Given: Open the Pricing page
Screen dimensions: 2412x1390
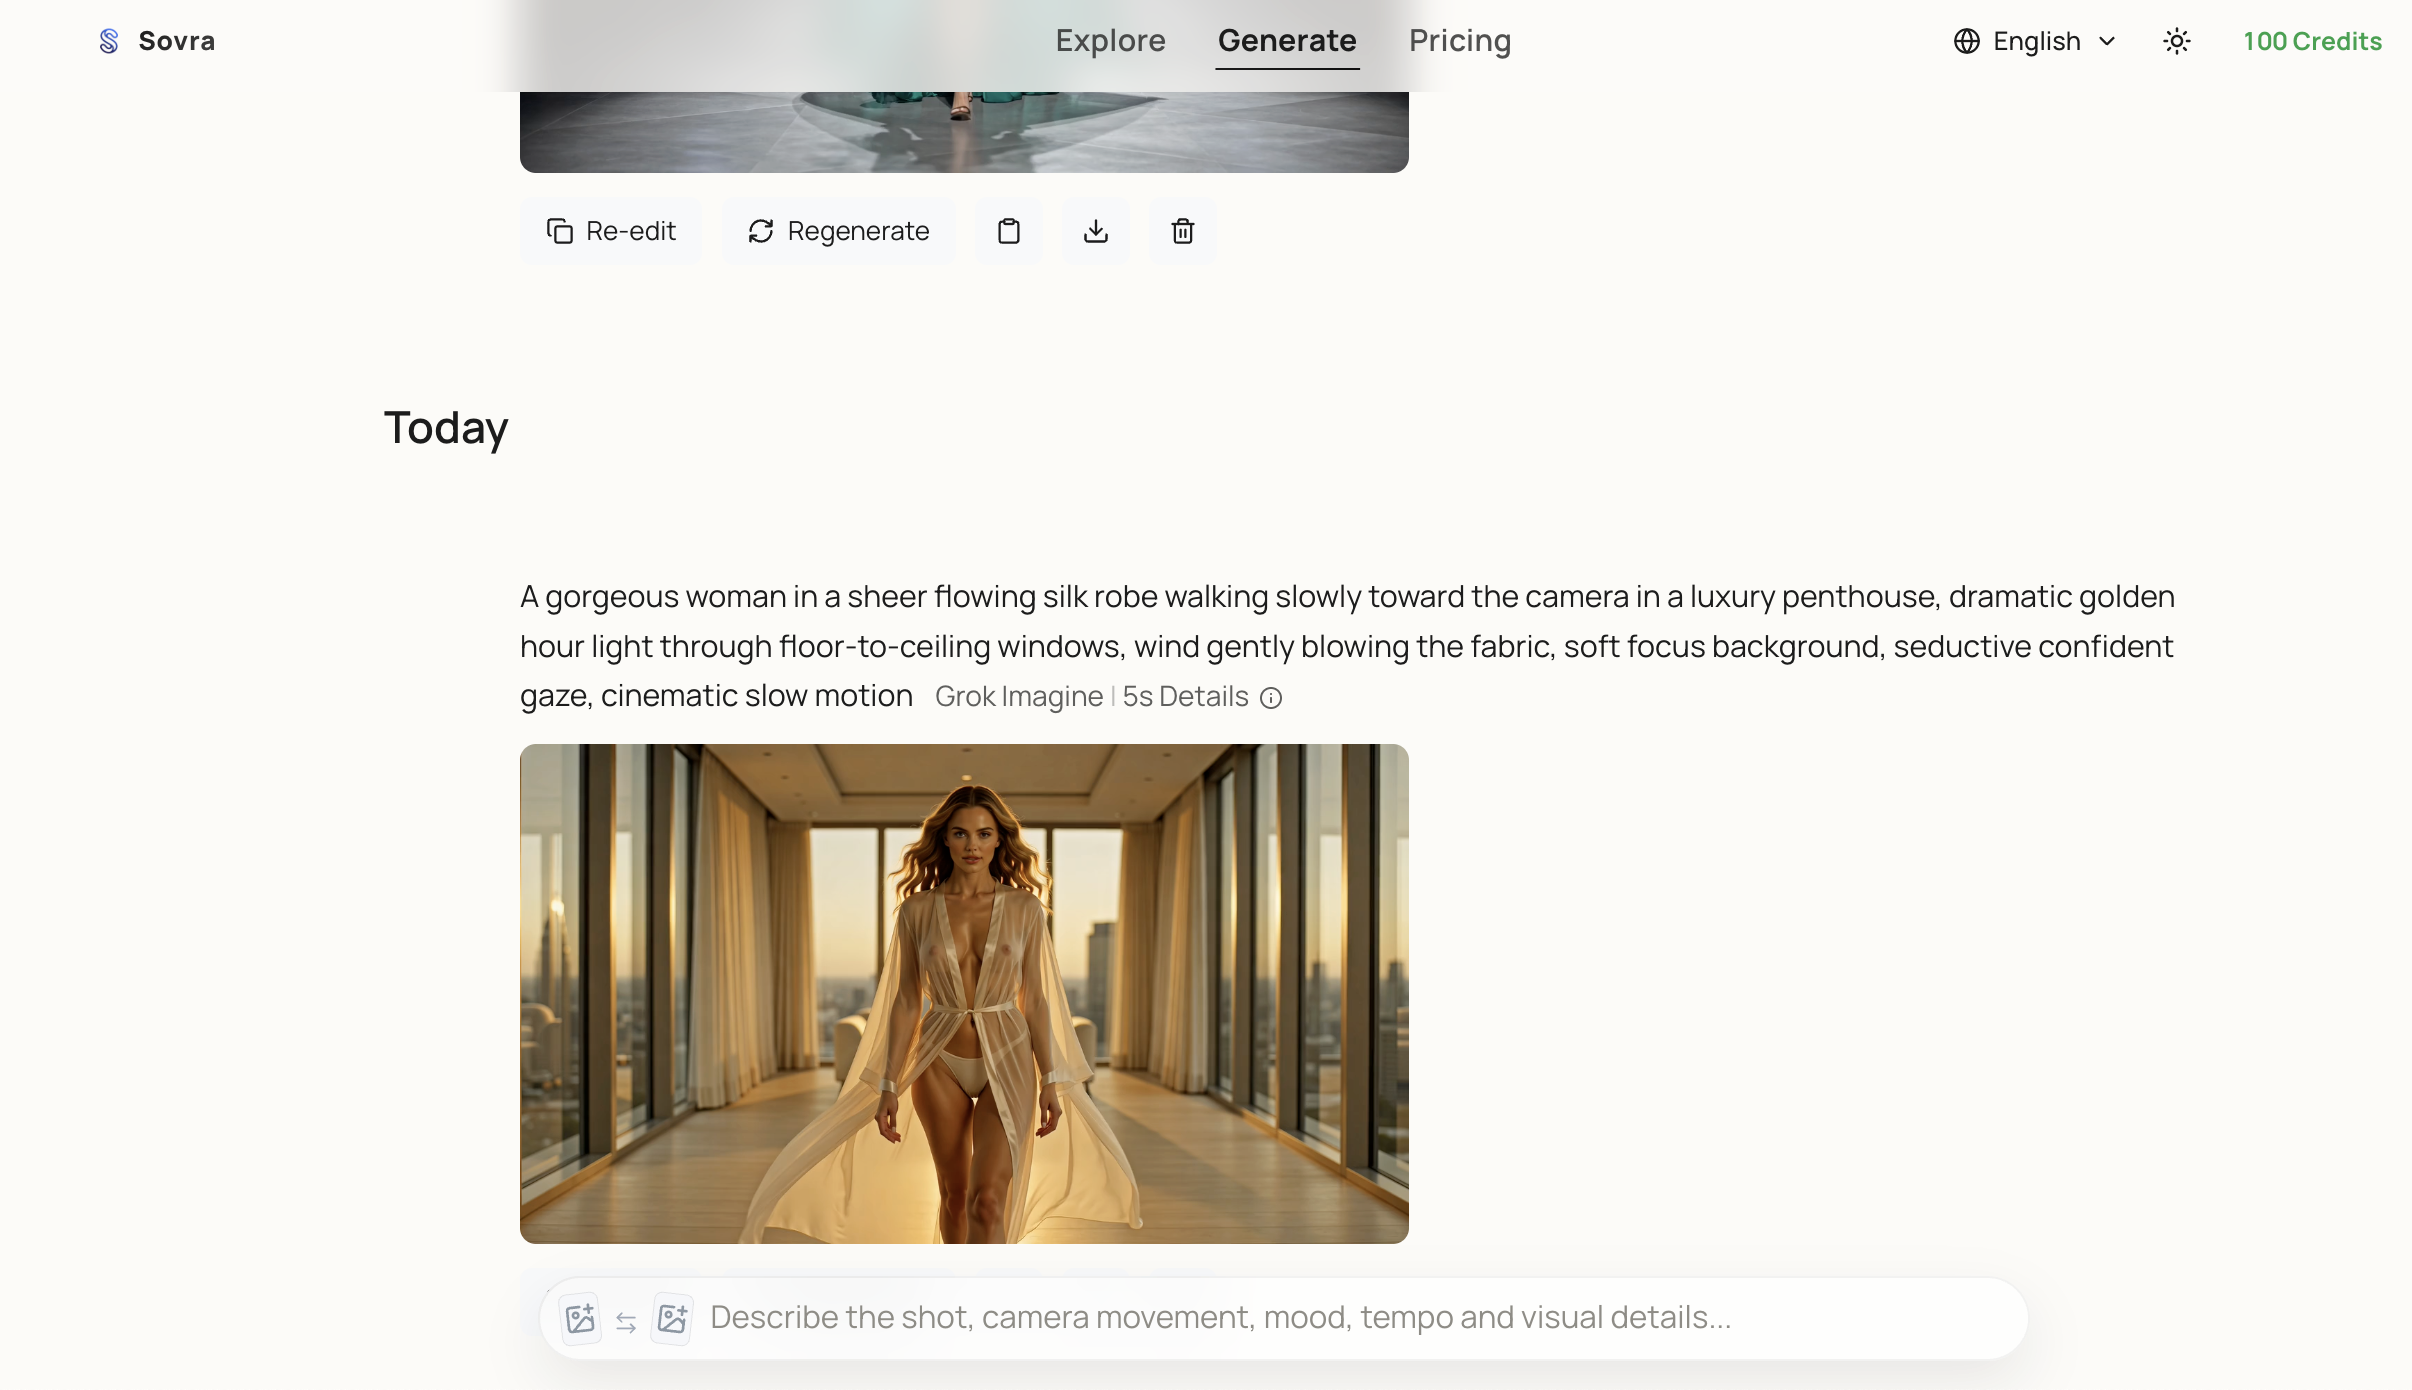Looking at the screenshot, I should pyautogui.click(x=1459, y=40).
